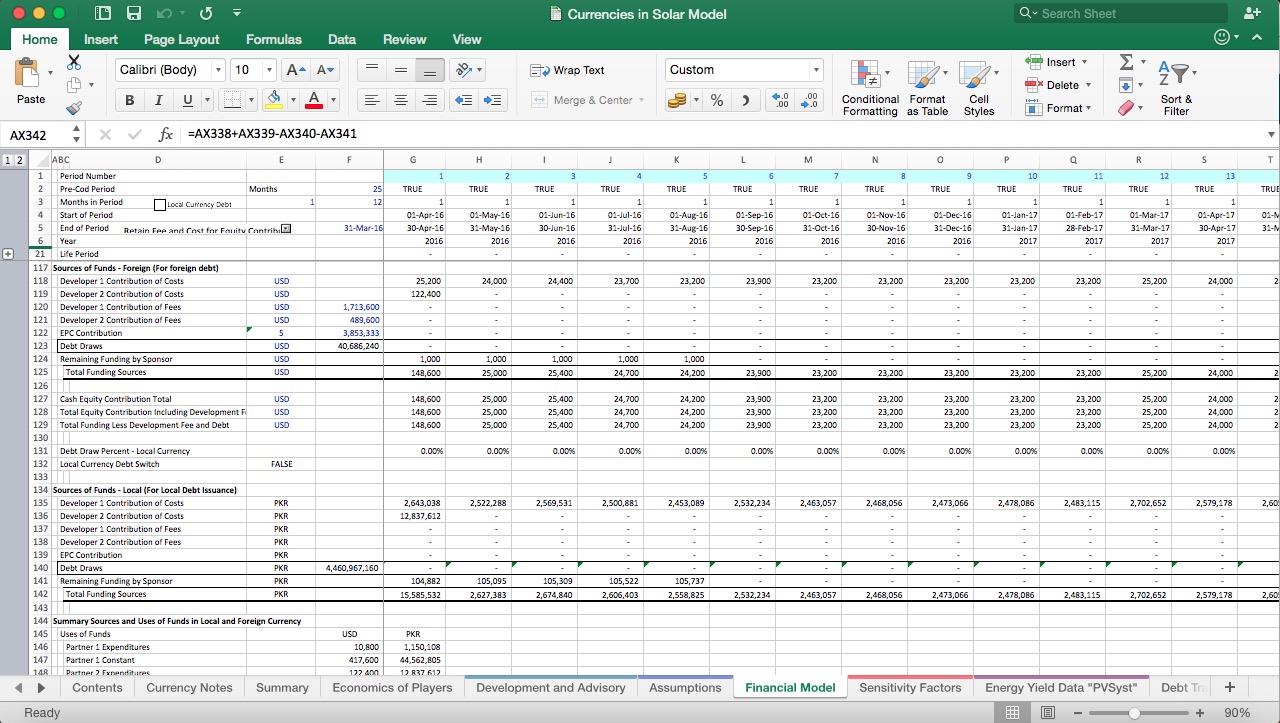The width and height of the screenshot is (1280, 723).
Task: Open Conditional Formatting options
Action: [869, 87]
